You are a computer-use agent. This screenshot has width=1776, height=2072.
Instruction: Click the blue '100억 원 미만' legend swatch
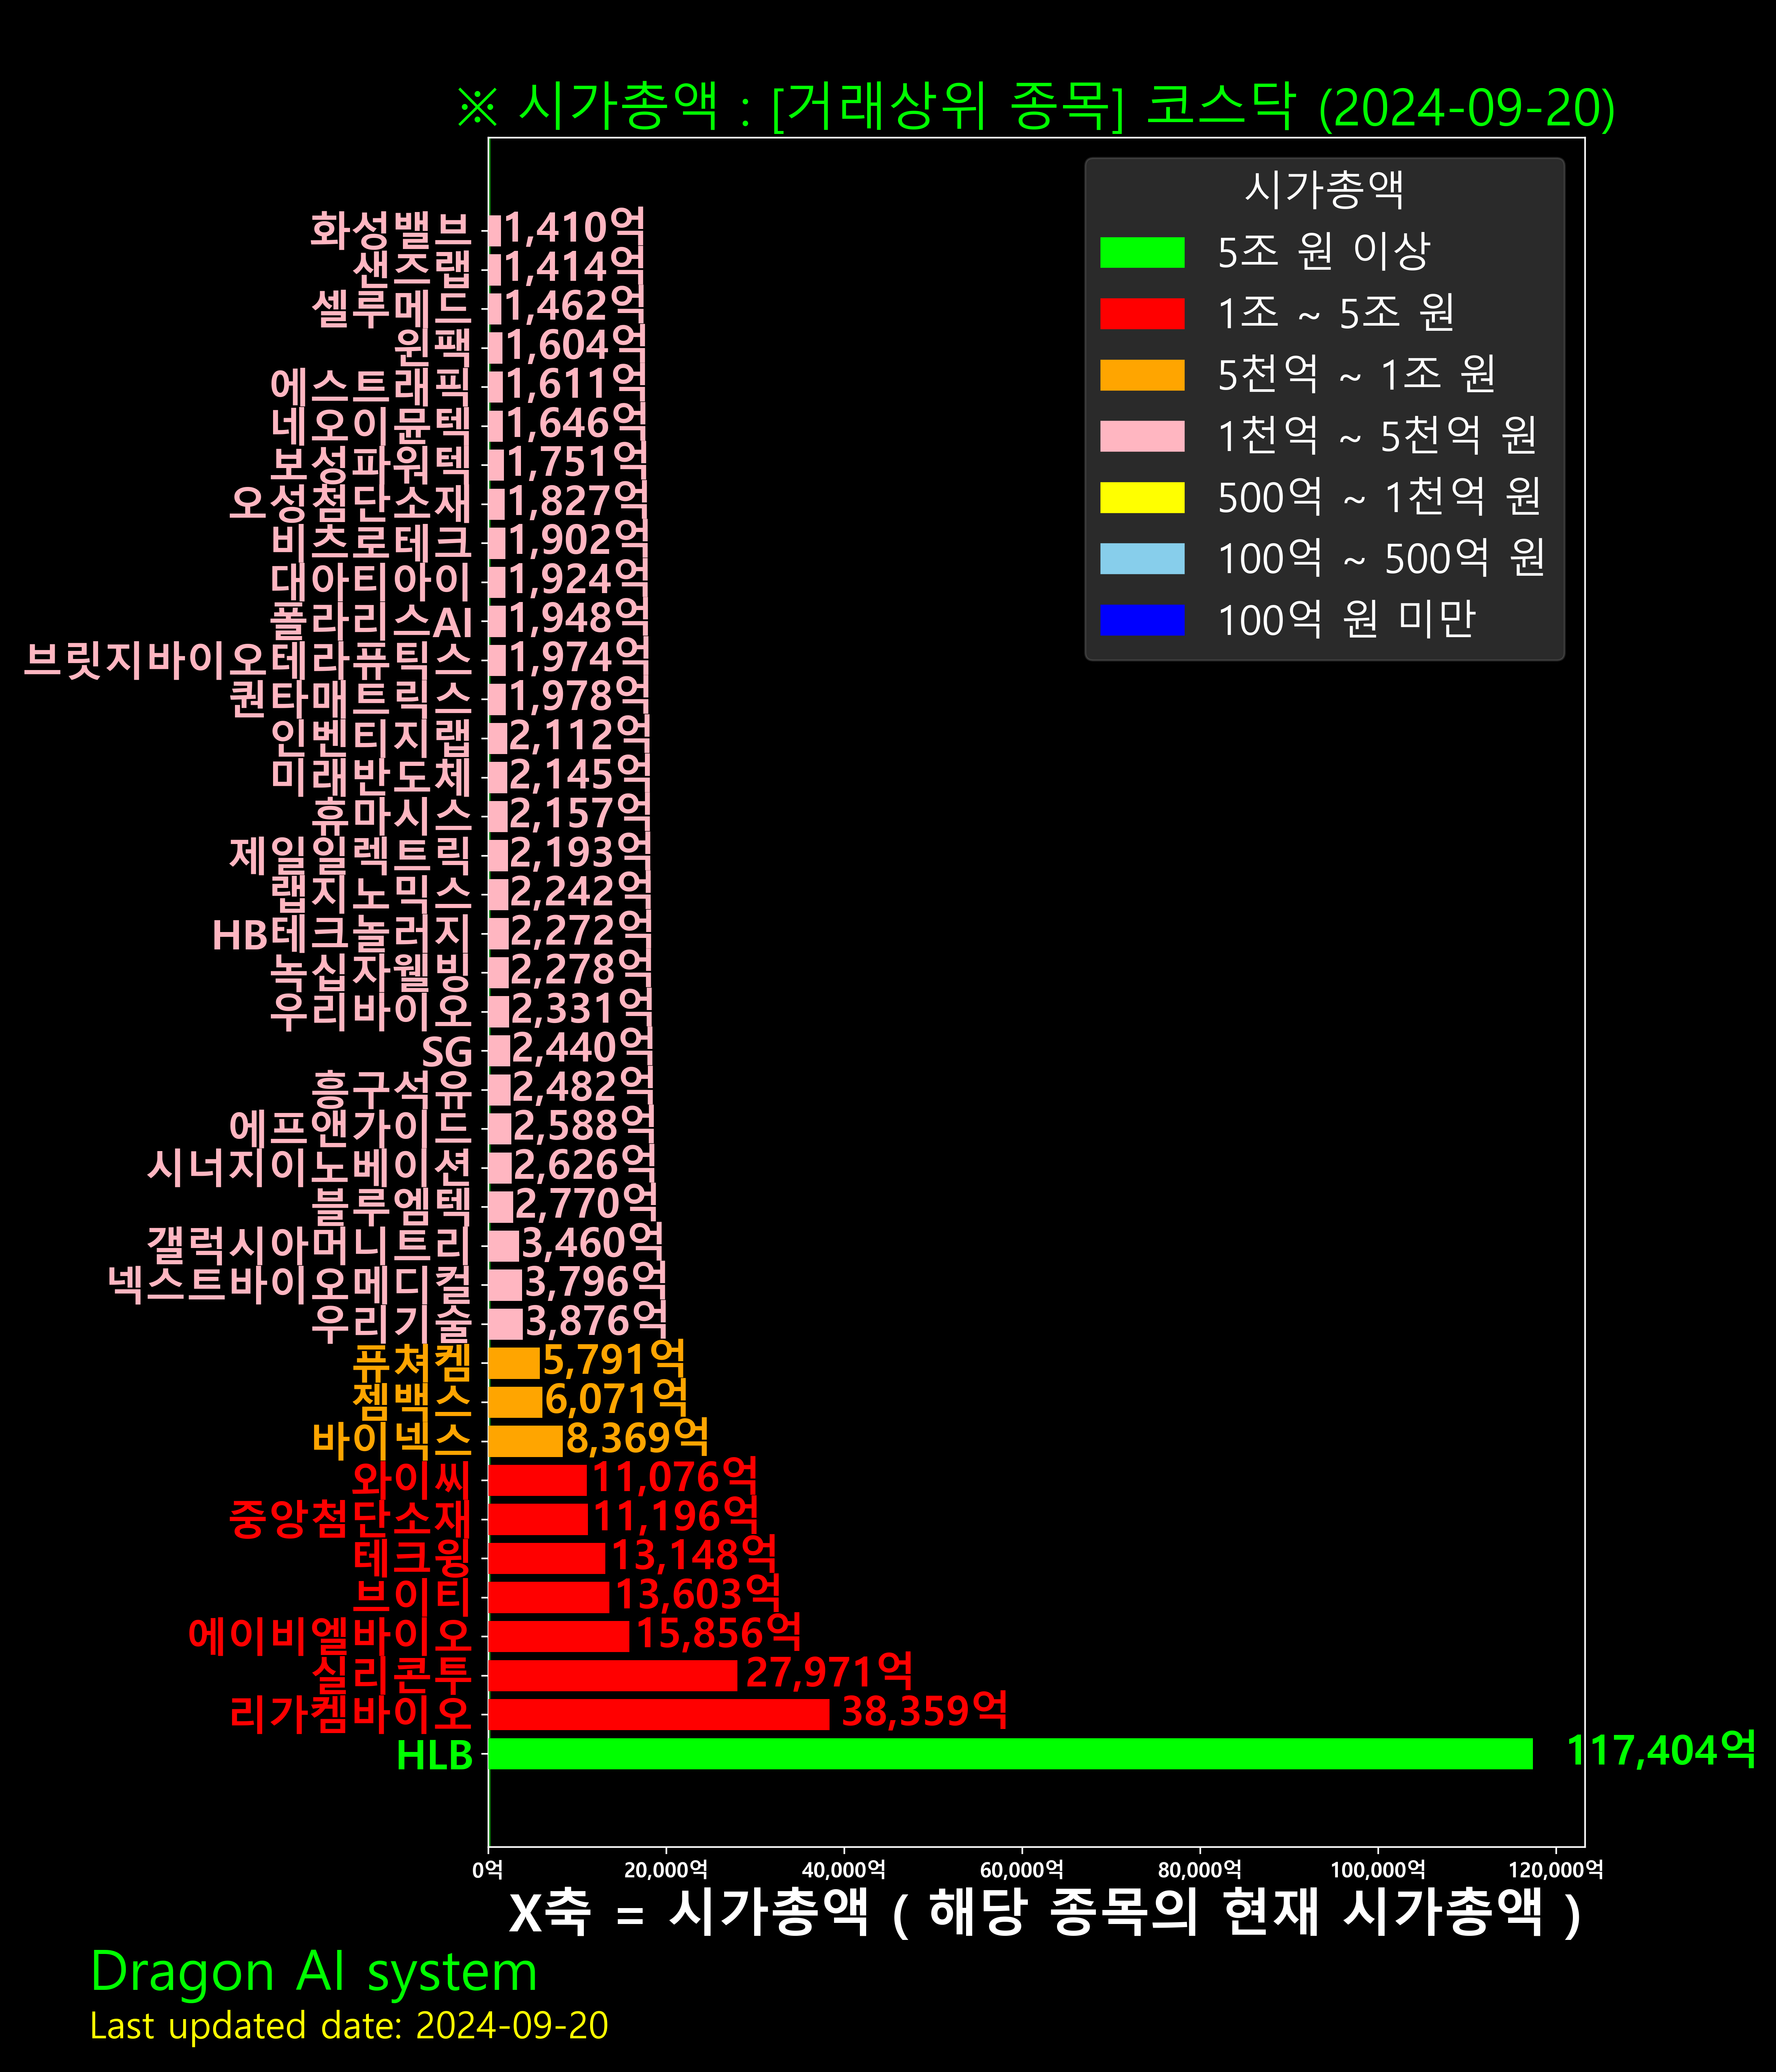coord(1142,620)
